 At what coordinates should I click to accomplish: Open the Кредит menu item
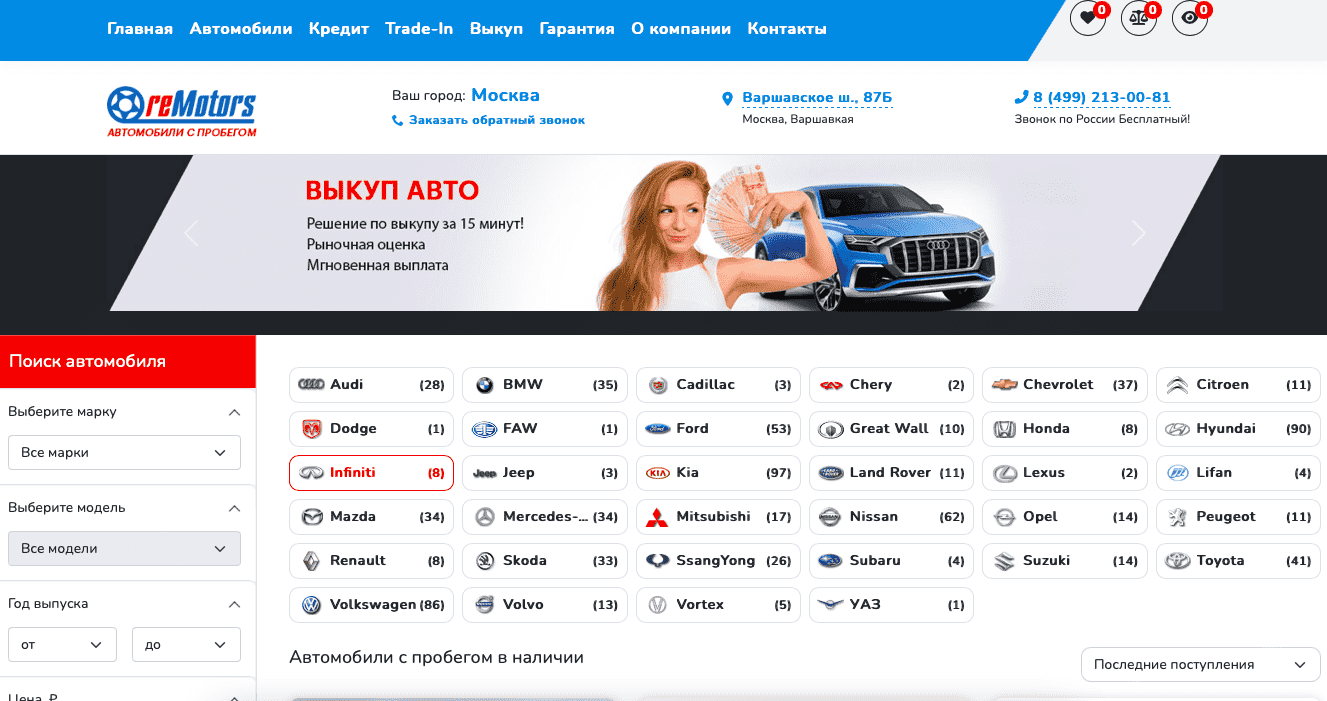click(x=338, y=28)
